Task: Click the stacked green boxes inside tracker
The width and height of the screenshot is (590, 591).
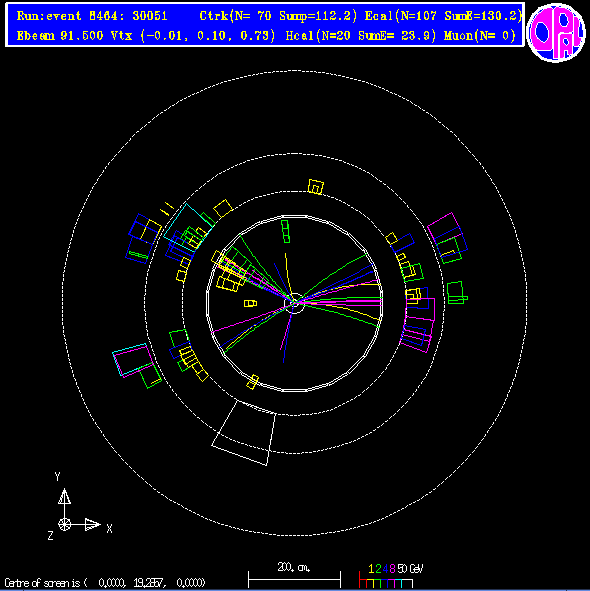Action: click(x=286, y=231)
